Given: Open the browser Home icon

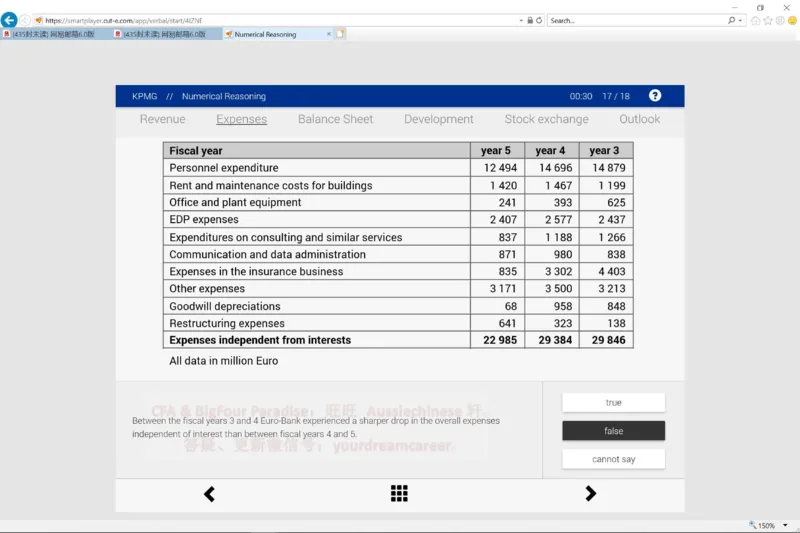Looking at the screenshot, I should click(x=756, y=20).
